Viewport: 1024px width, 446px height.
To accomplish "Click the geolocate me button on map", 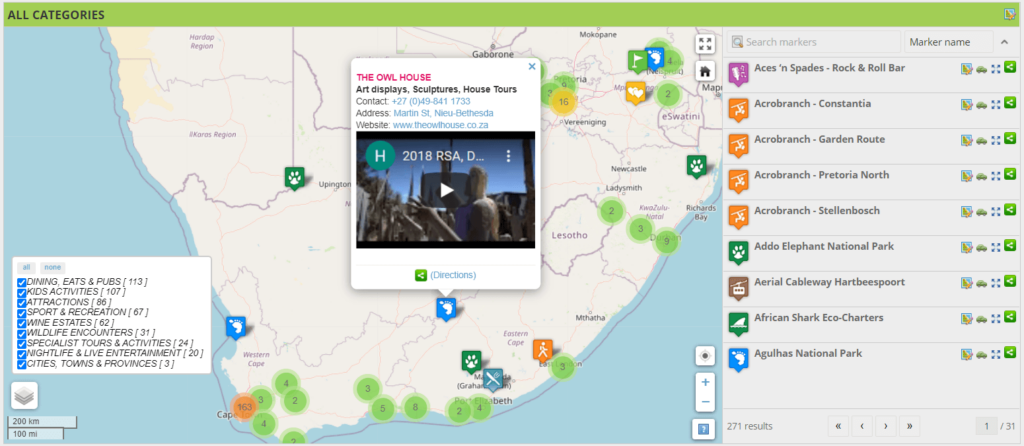I will (x=706, y=356).
